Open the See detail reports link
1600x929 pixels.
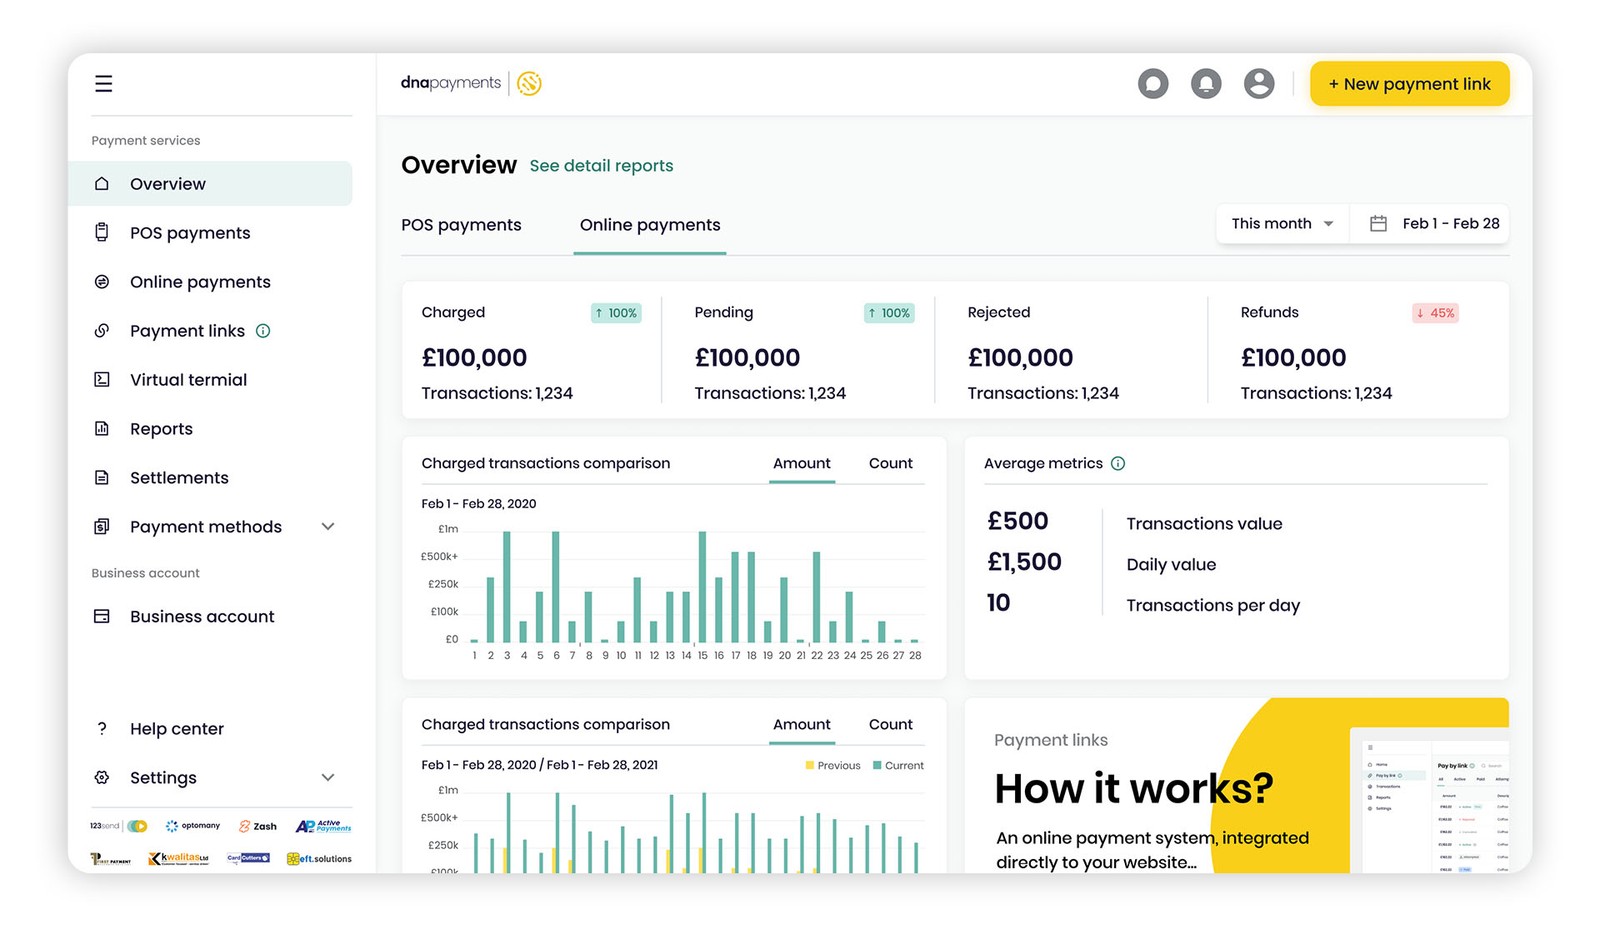coord(601,166)
